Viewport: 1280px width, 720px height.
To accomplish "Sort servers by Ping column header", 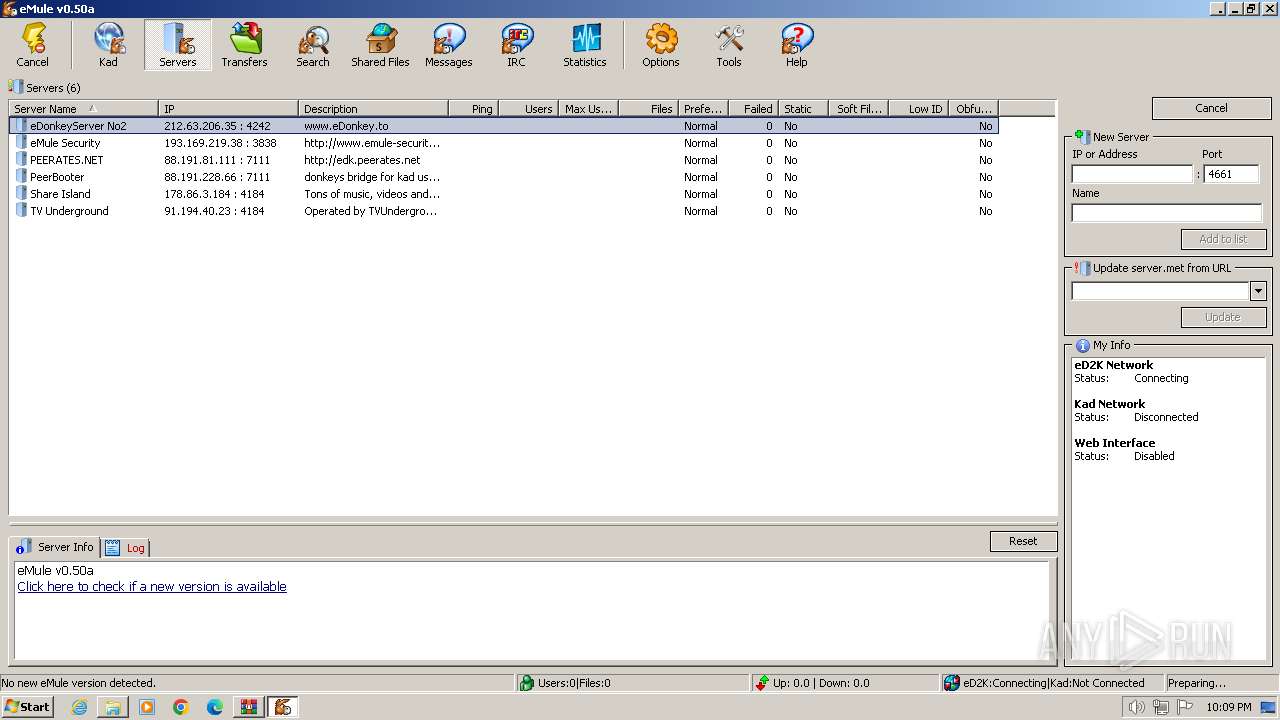I will coord(473,108).
